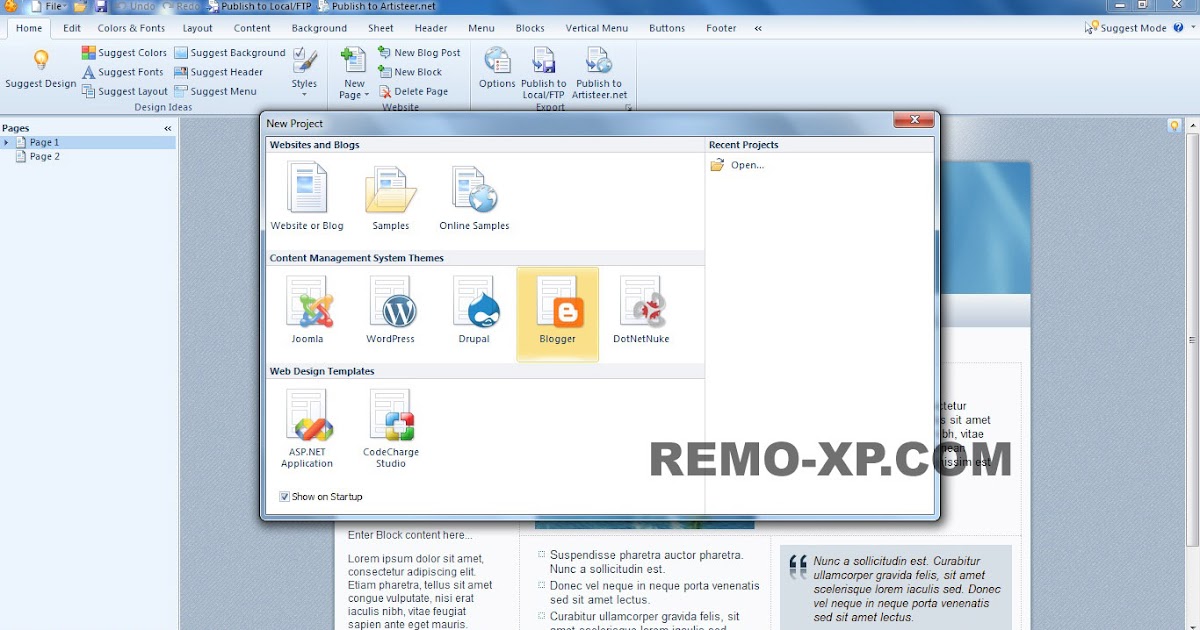Select Page 2 in Pages tree
This screenshot has height=630, width=1200.
tap(44, 156)
